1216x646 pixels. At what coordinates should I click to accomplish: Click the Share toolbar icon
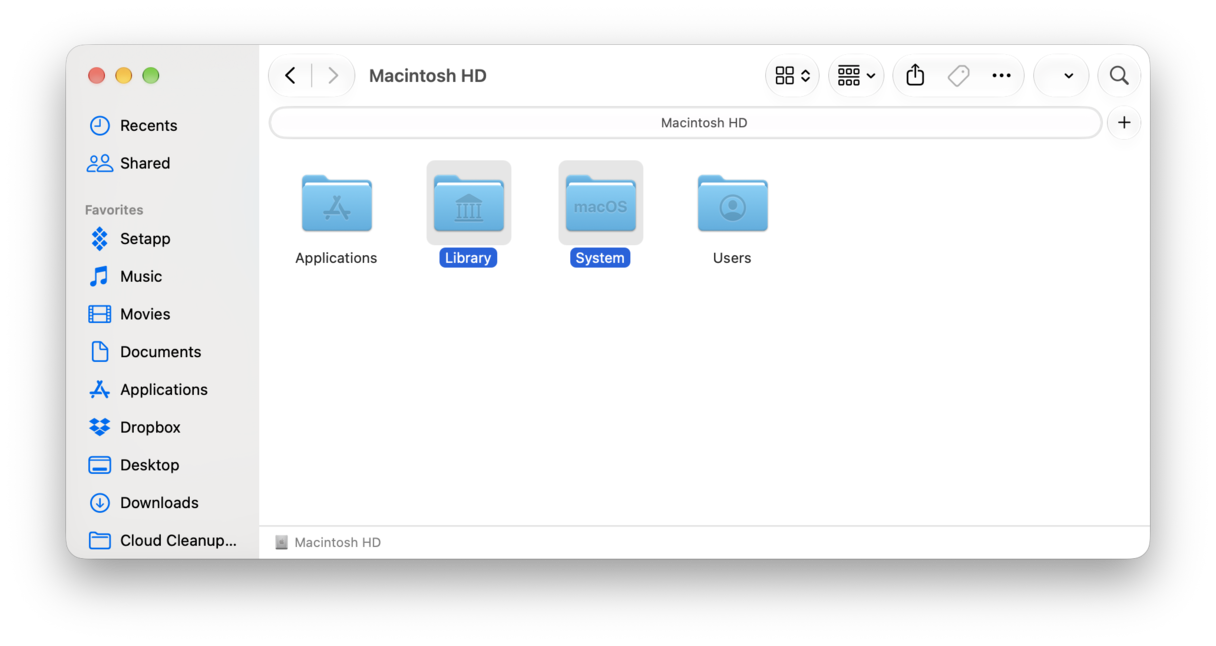(915, 76)
